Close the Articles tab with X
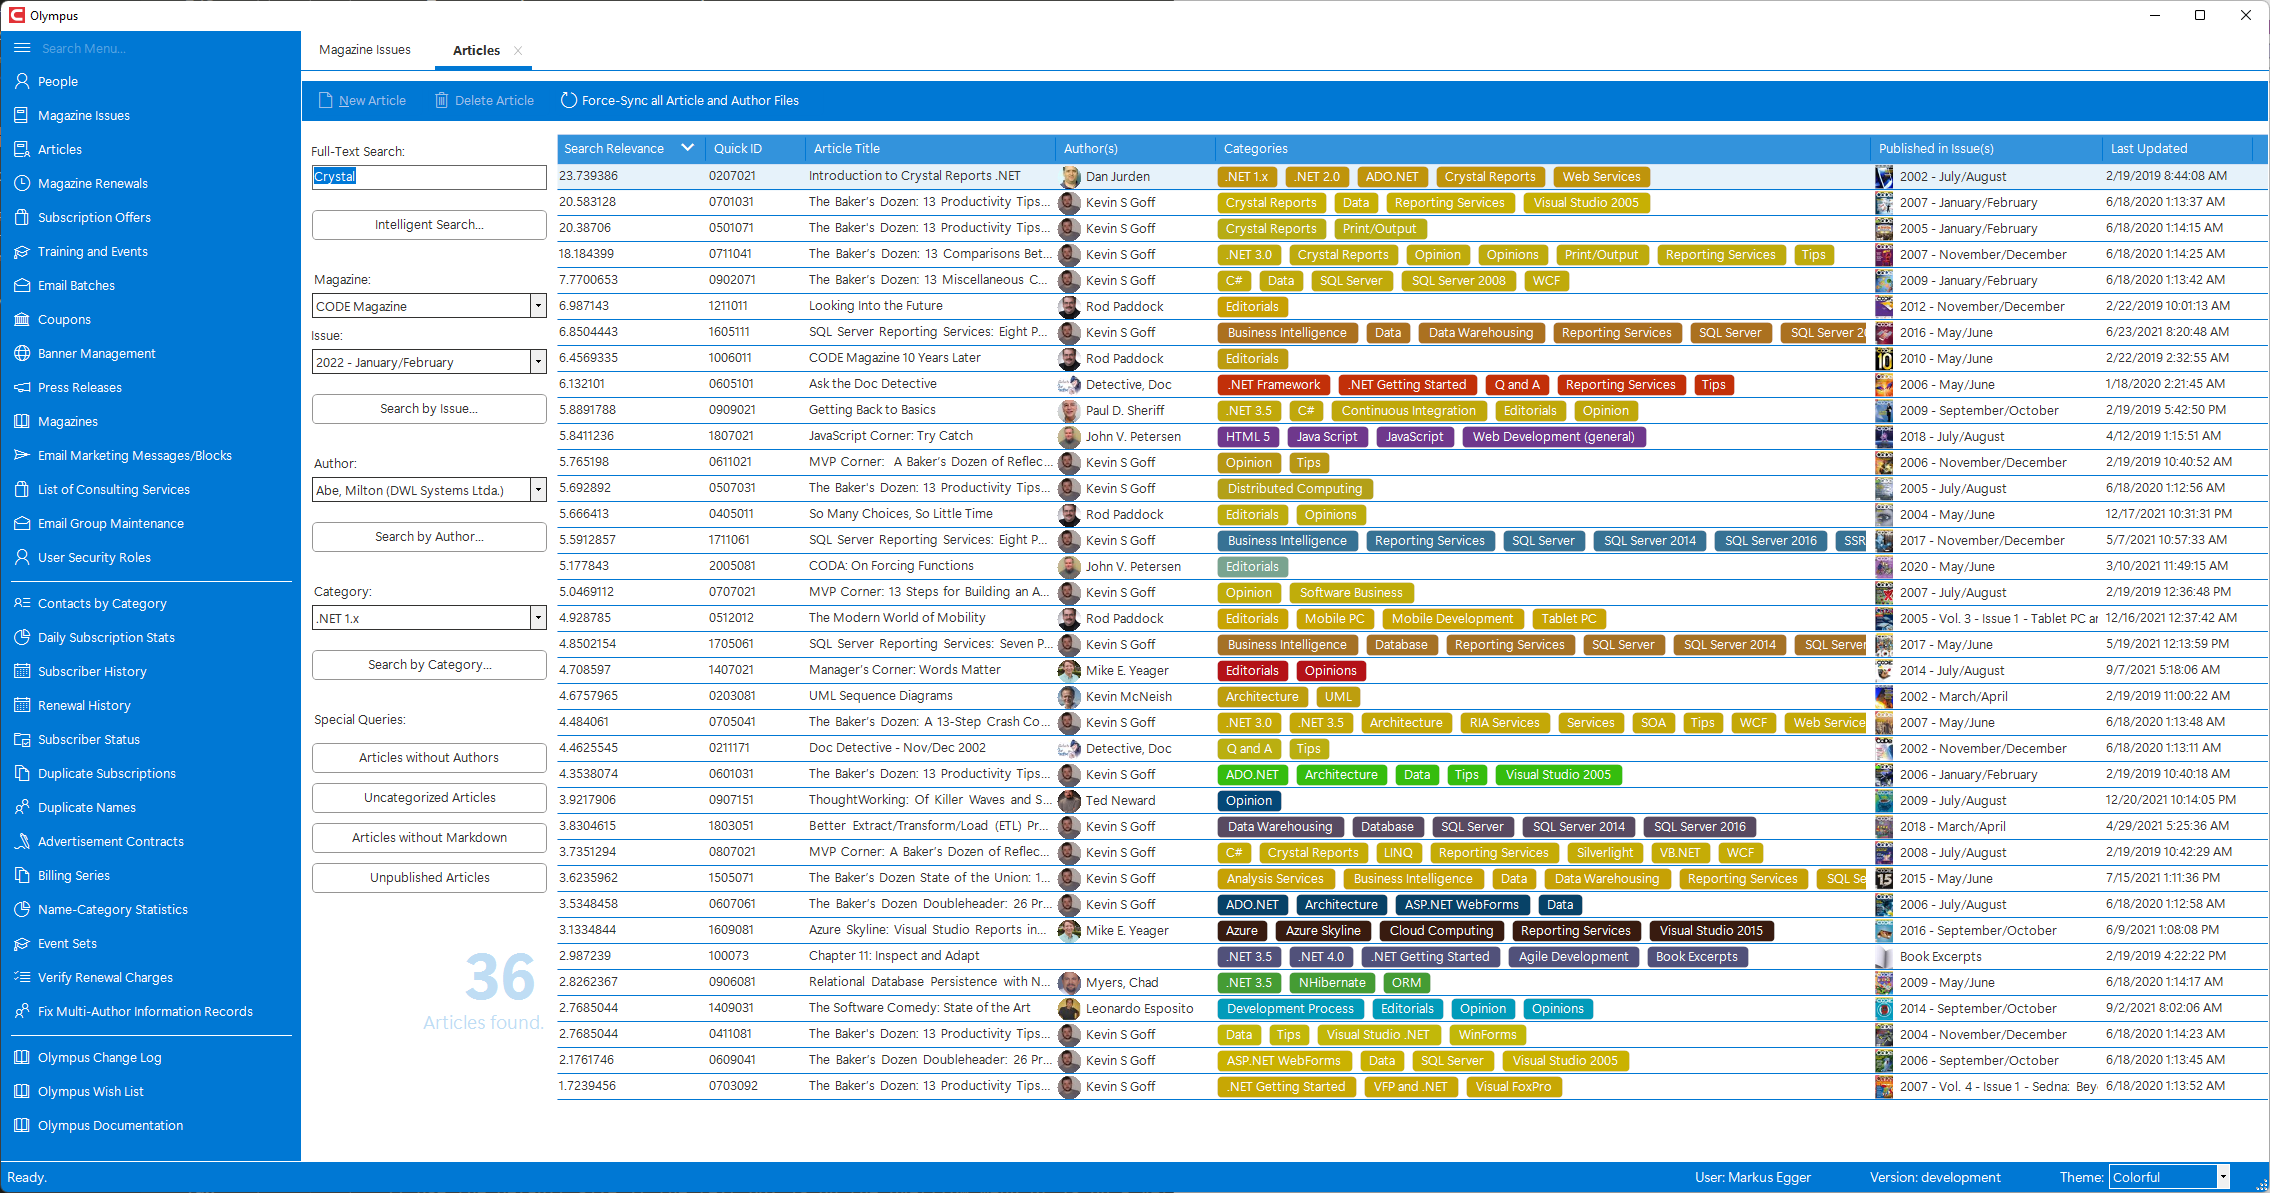Screen dimensions: 2270x1193 pyautogui.click(x=518, y=51)
